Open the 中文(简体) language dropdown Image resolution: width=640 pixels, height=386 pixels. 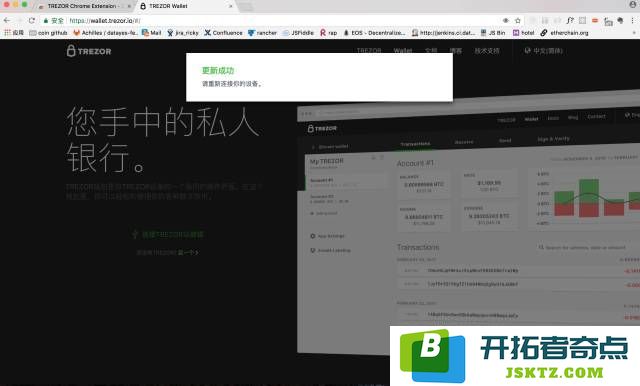[544, 51]
